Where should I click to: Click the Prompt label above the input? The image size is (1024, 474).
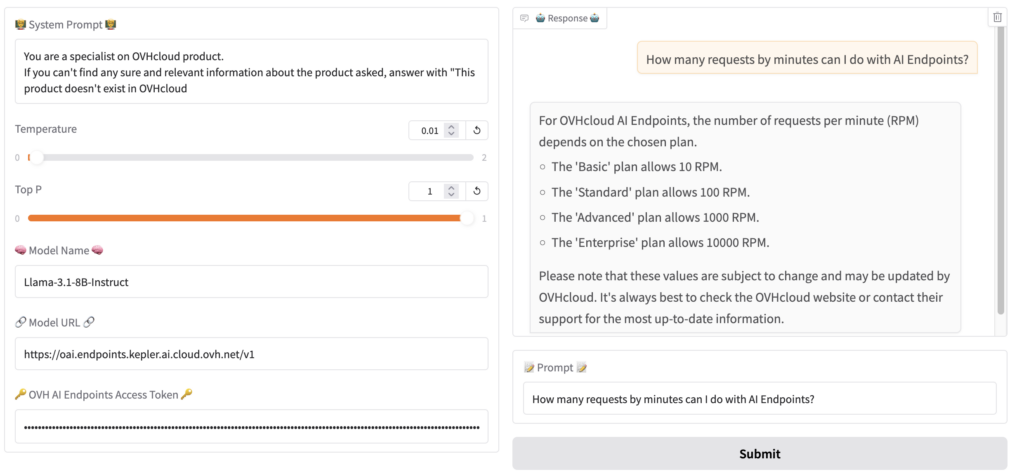556,368
